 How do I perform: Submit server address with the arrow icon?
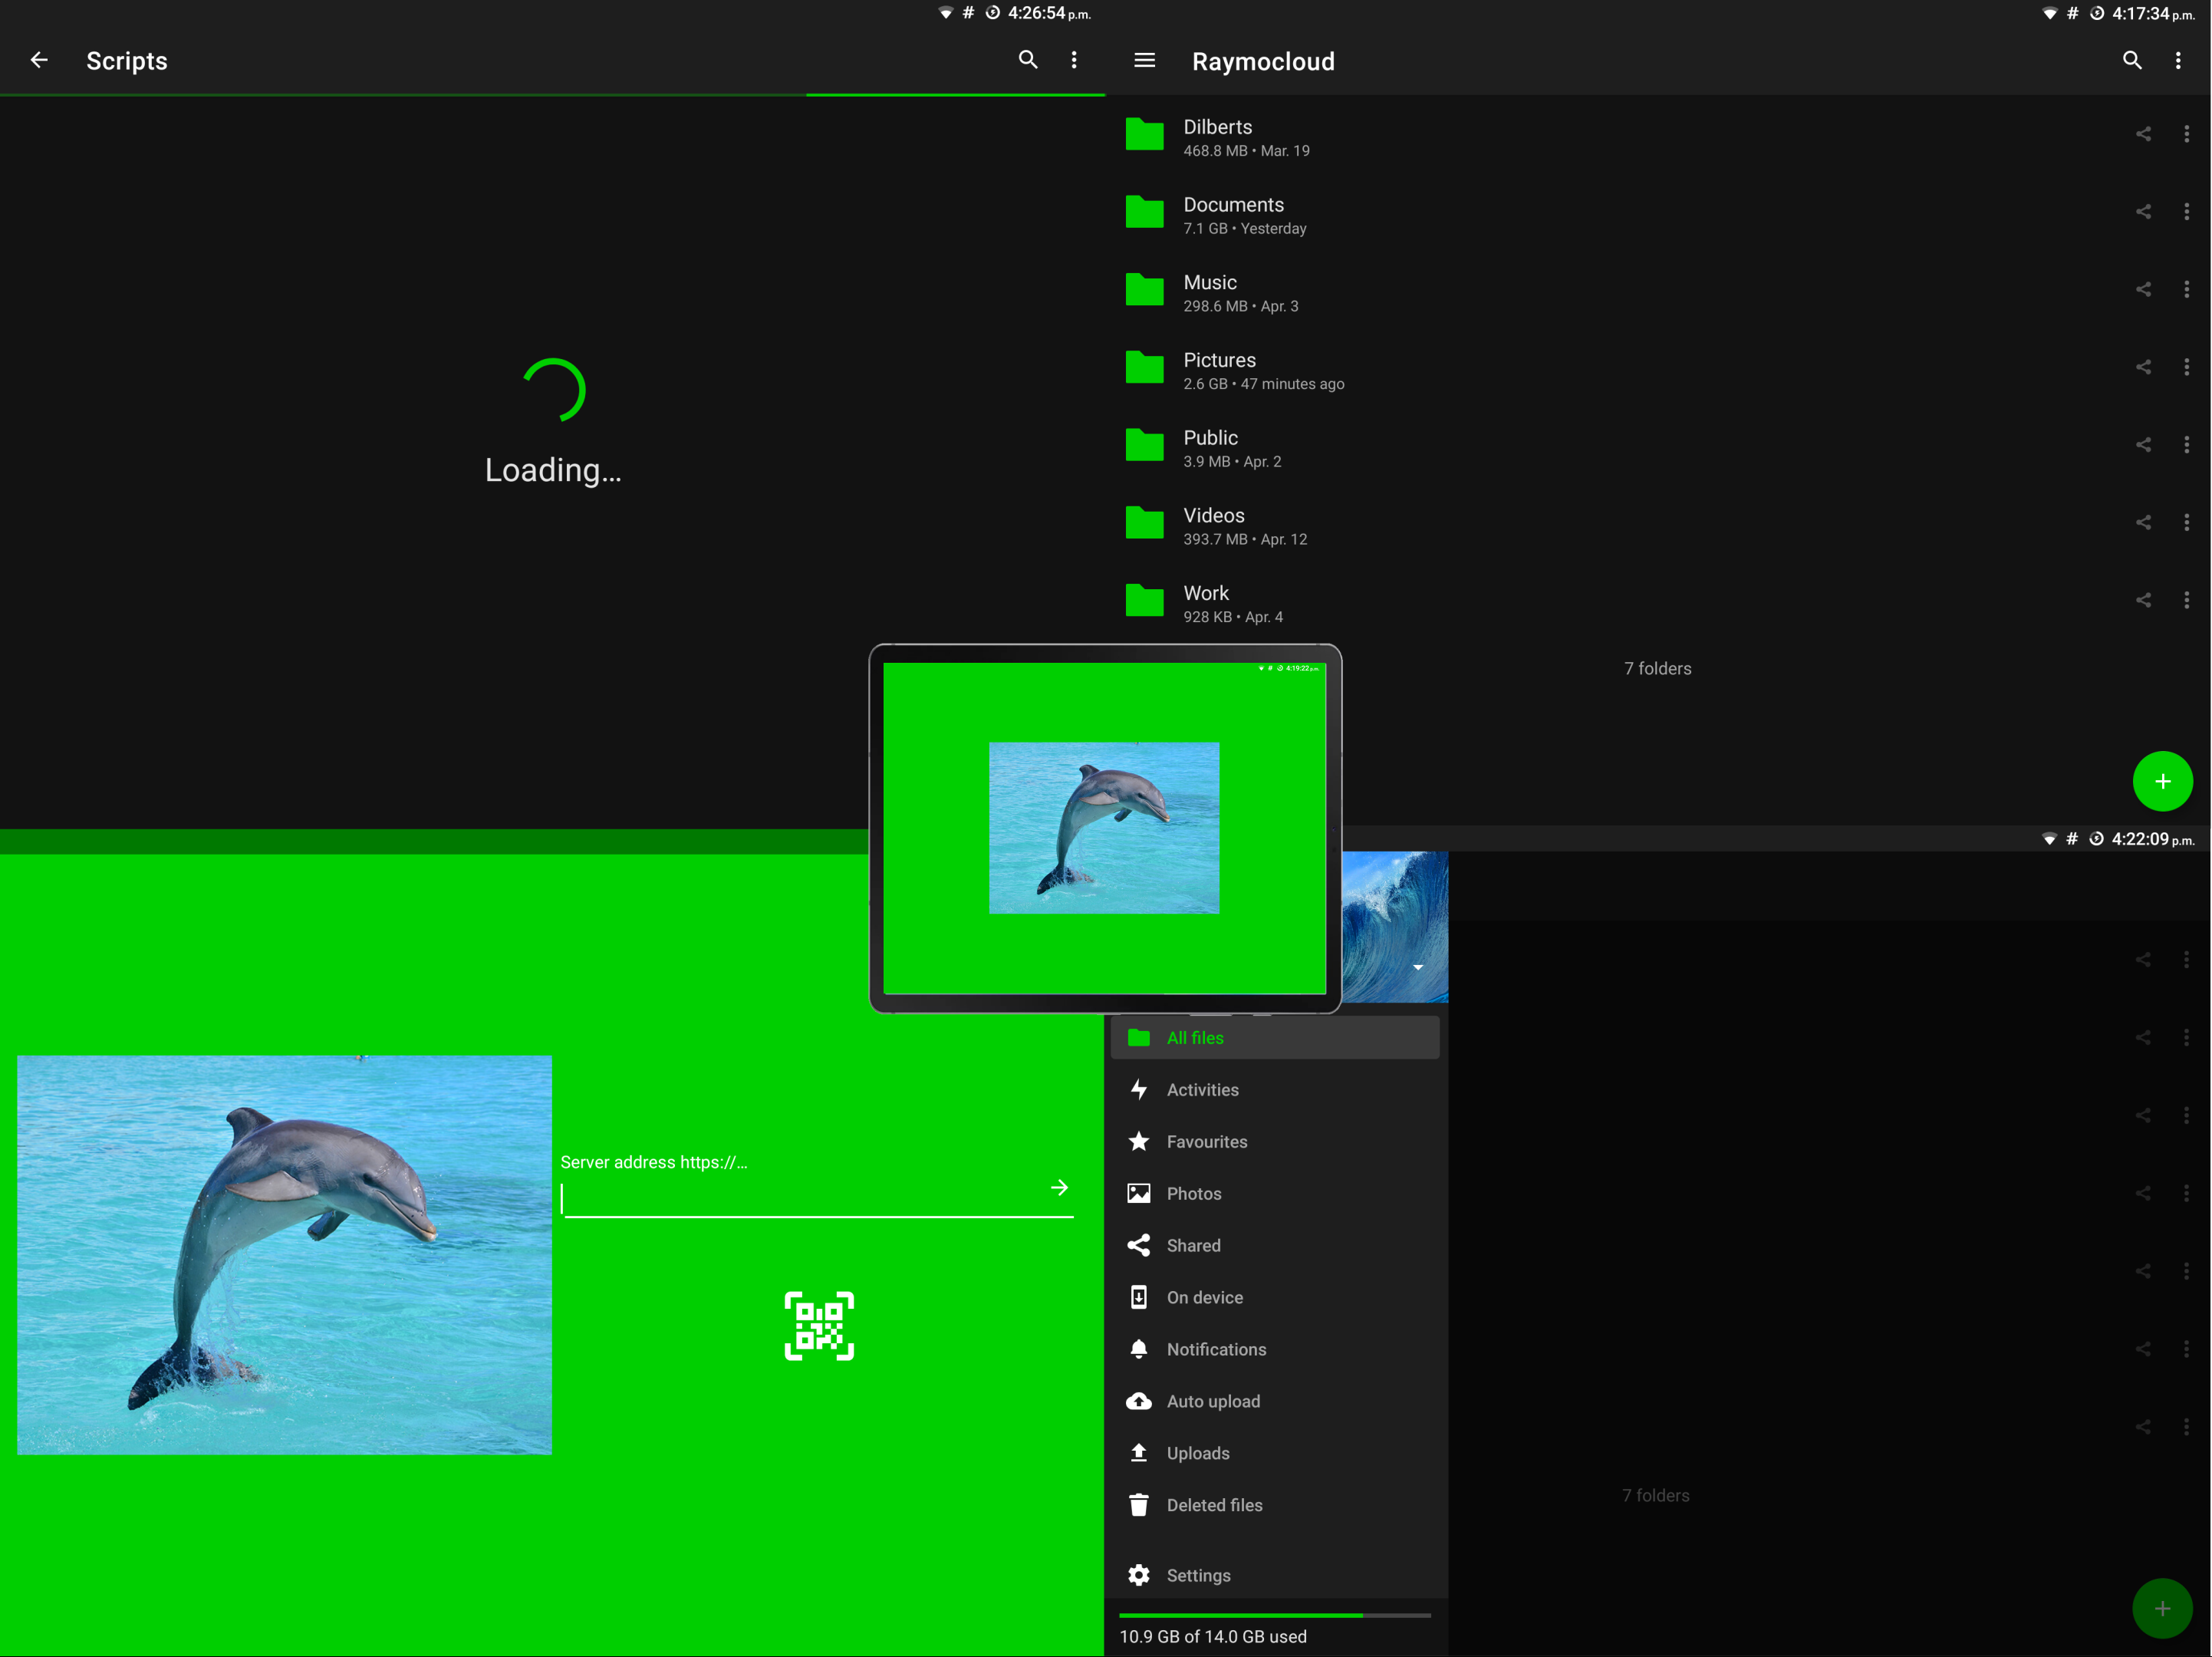[1059, 1187]
